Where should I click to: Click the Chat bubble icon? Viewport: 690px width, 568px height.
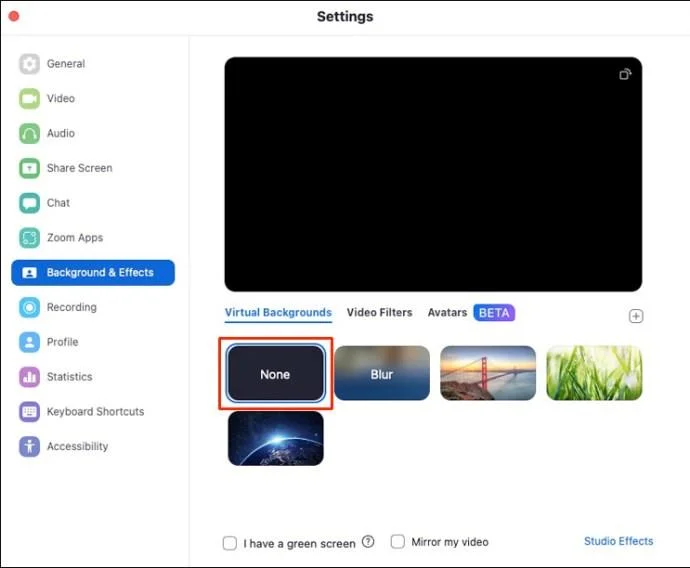[x=29, y=203]
